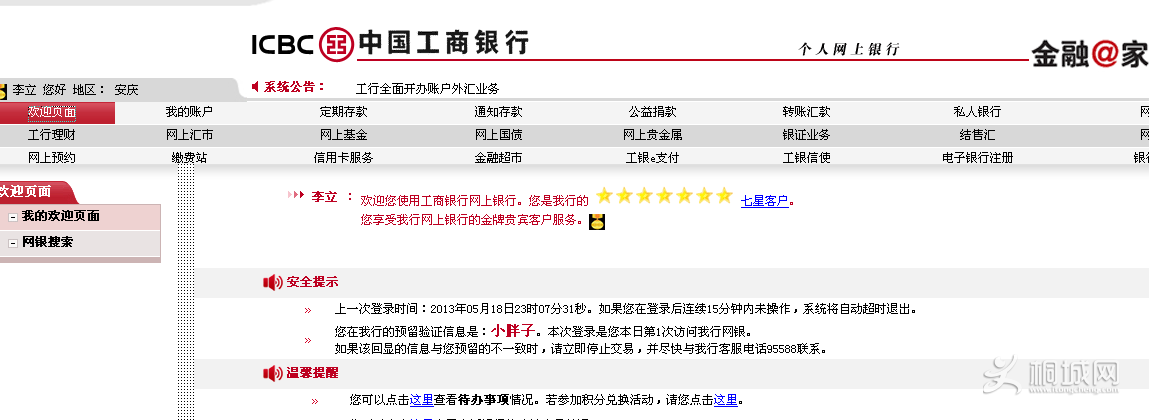Click the last login time line
This screenshot has width=1149, height=420.
click(x=626, y=309)
